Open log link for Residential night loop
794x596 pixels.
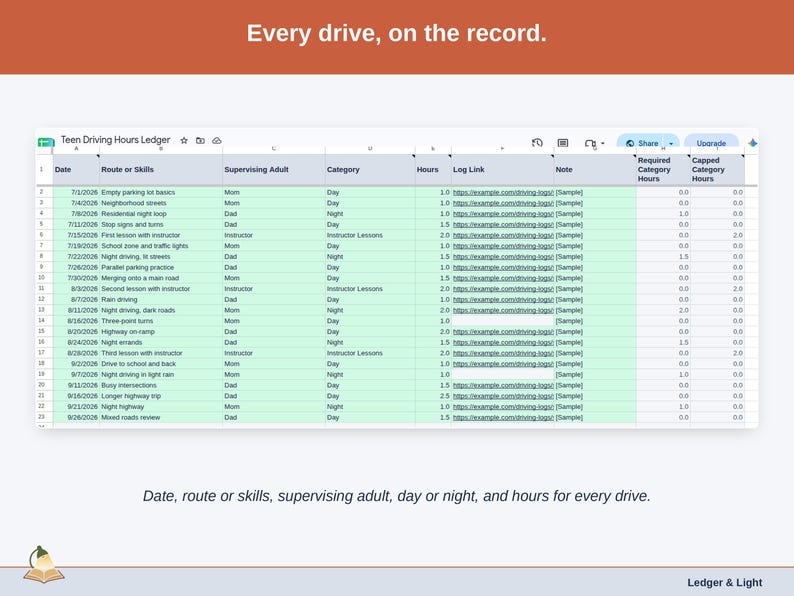point(503,214)
